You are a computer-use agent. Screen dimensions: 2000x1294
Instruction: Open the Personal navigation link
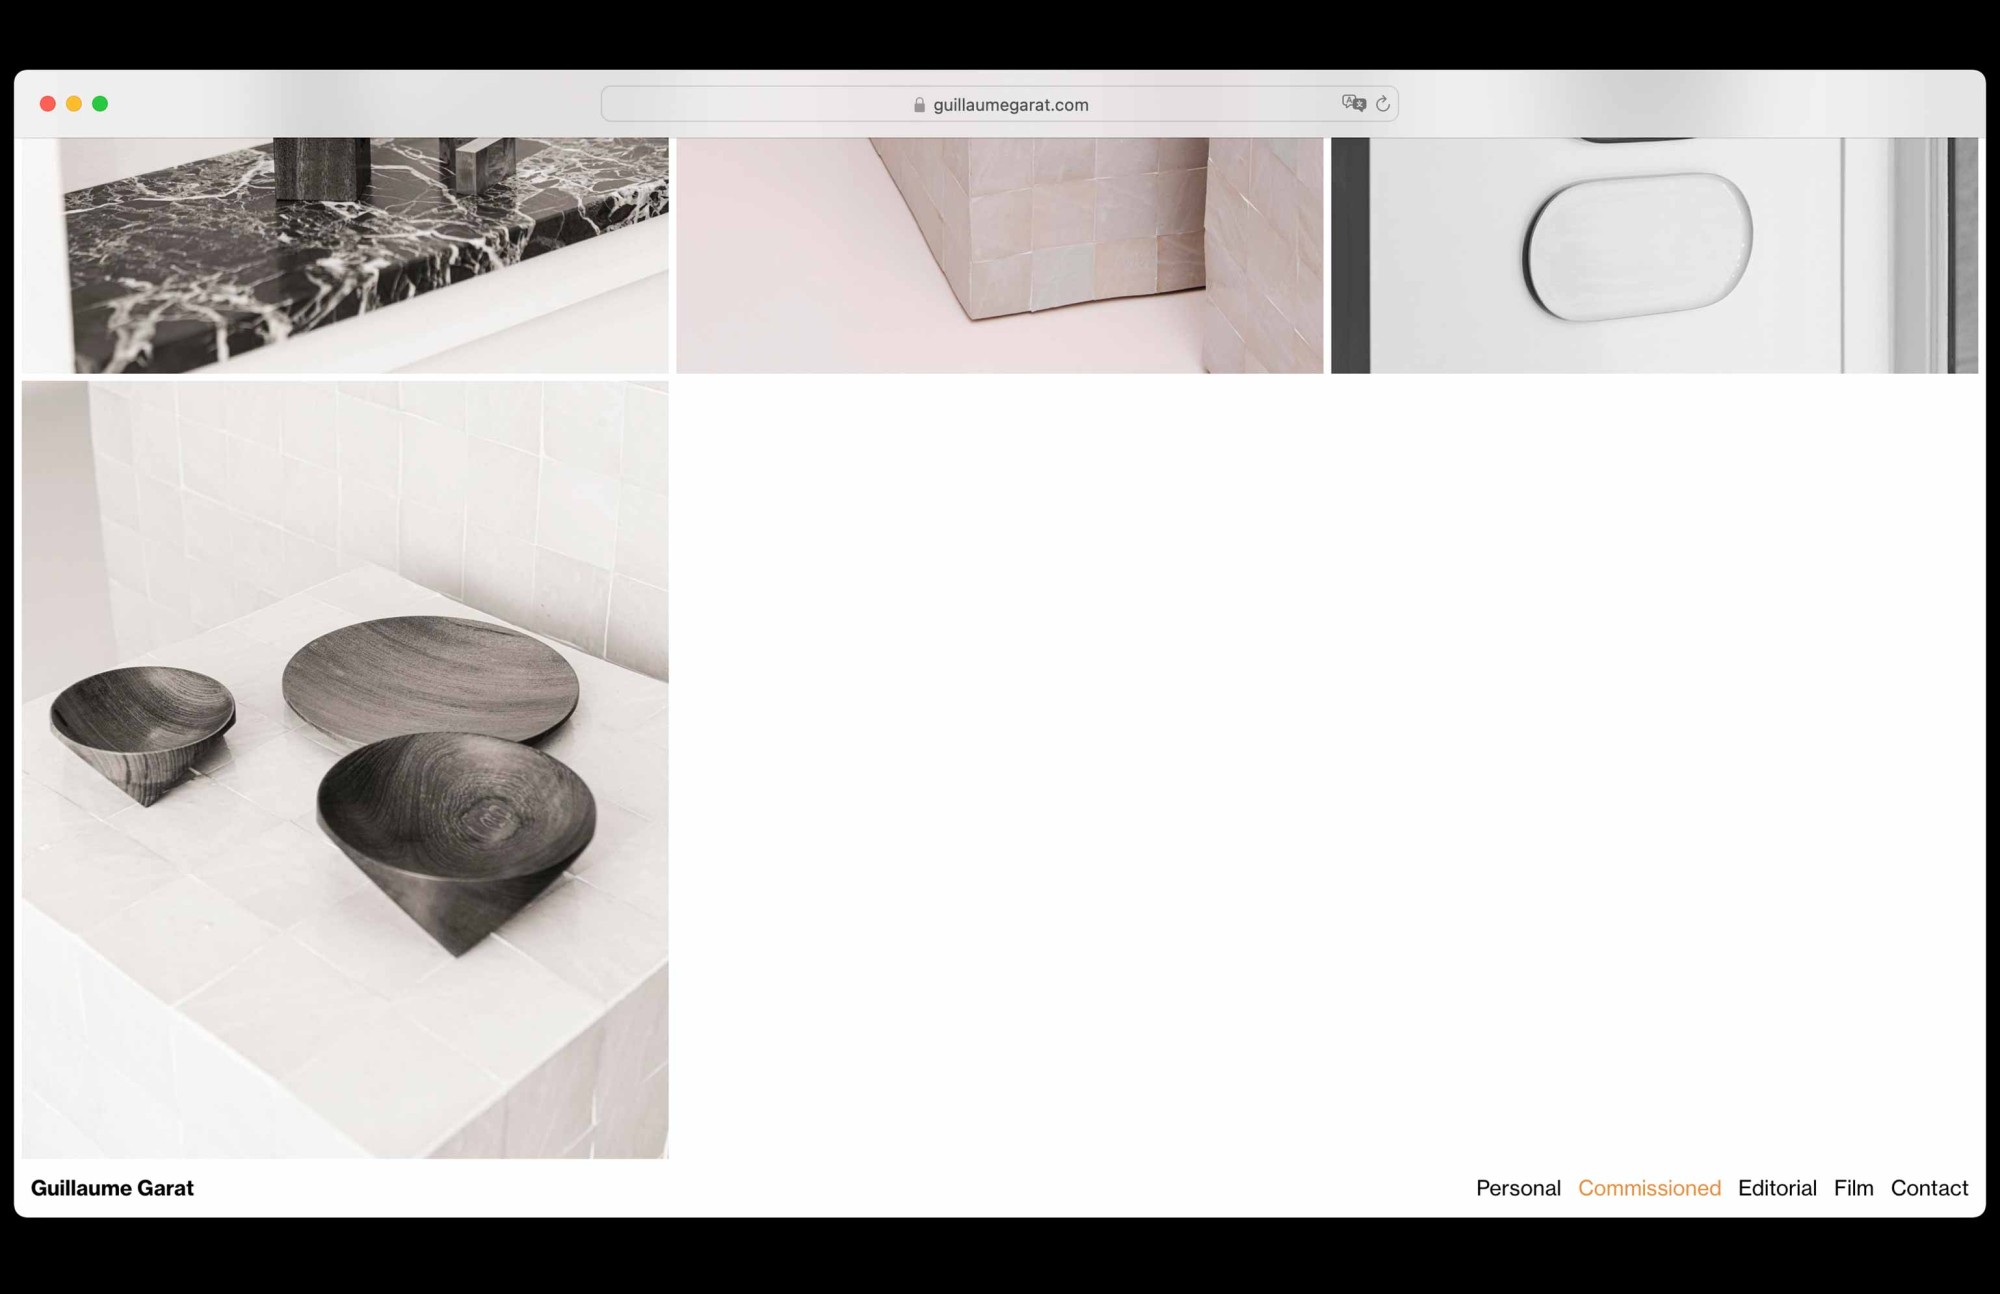coord(1518,1188)
